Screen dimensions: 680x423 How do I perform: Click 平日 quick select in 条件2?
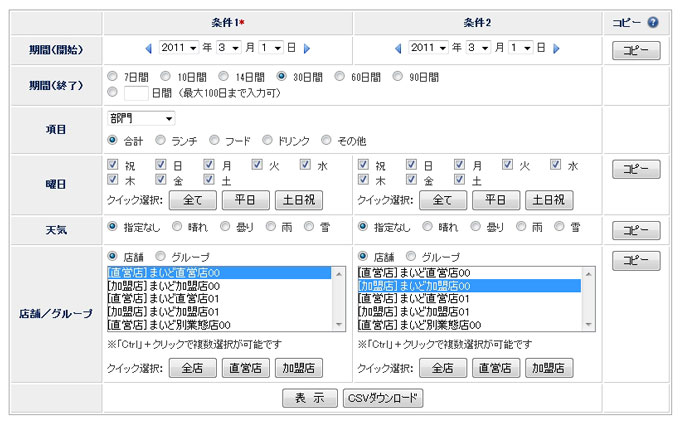[496, 200]
